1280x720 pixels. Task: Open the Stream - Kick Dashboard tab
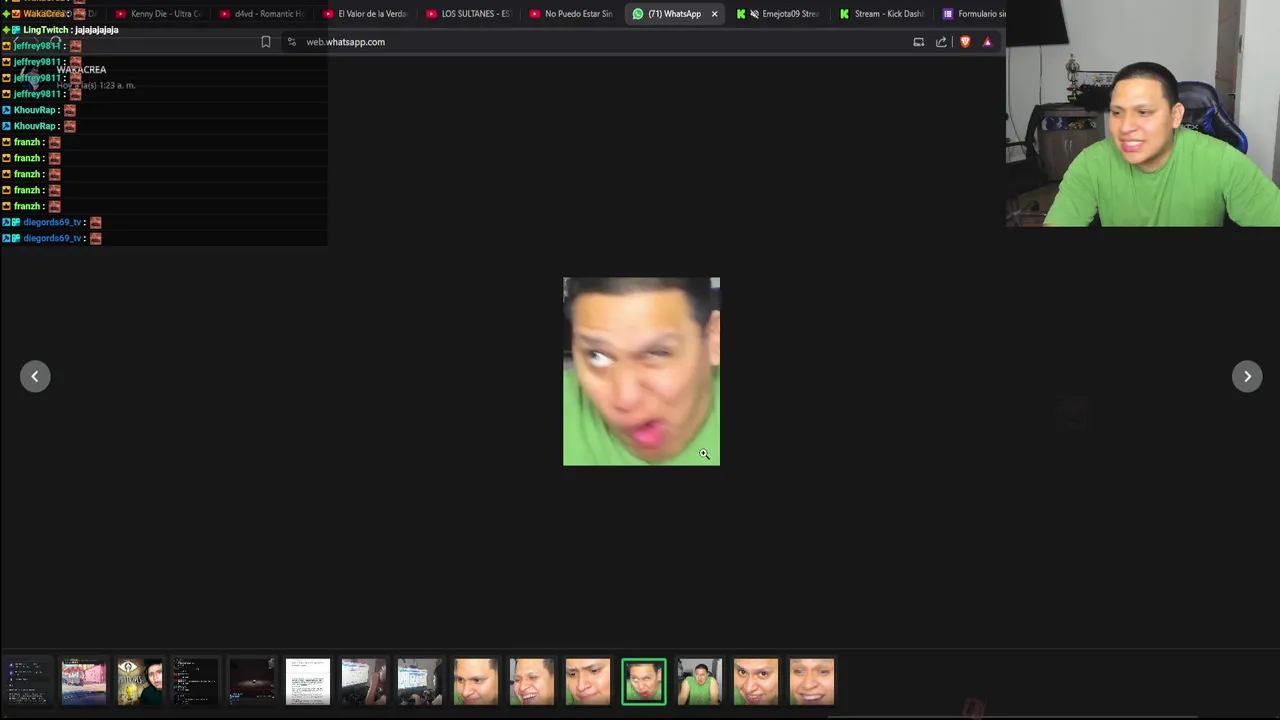point(882,14)
